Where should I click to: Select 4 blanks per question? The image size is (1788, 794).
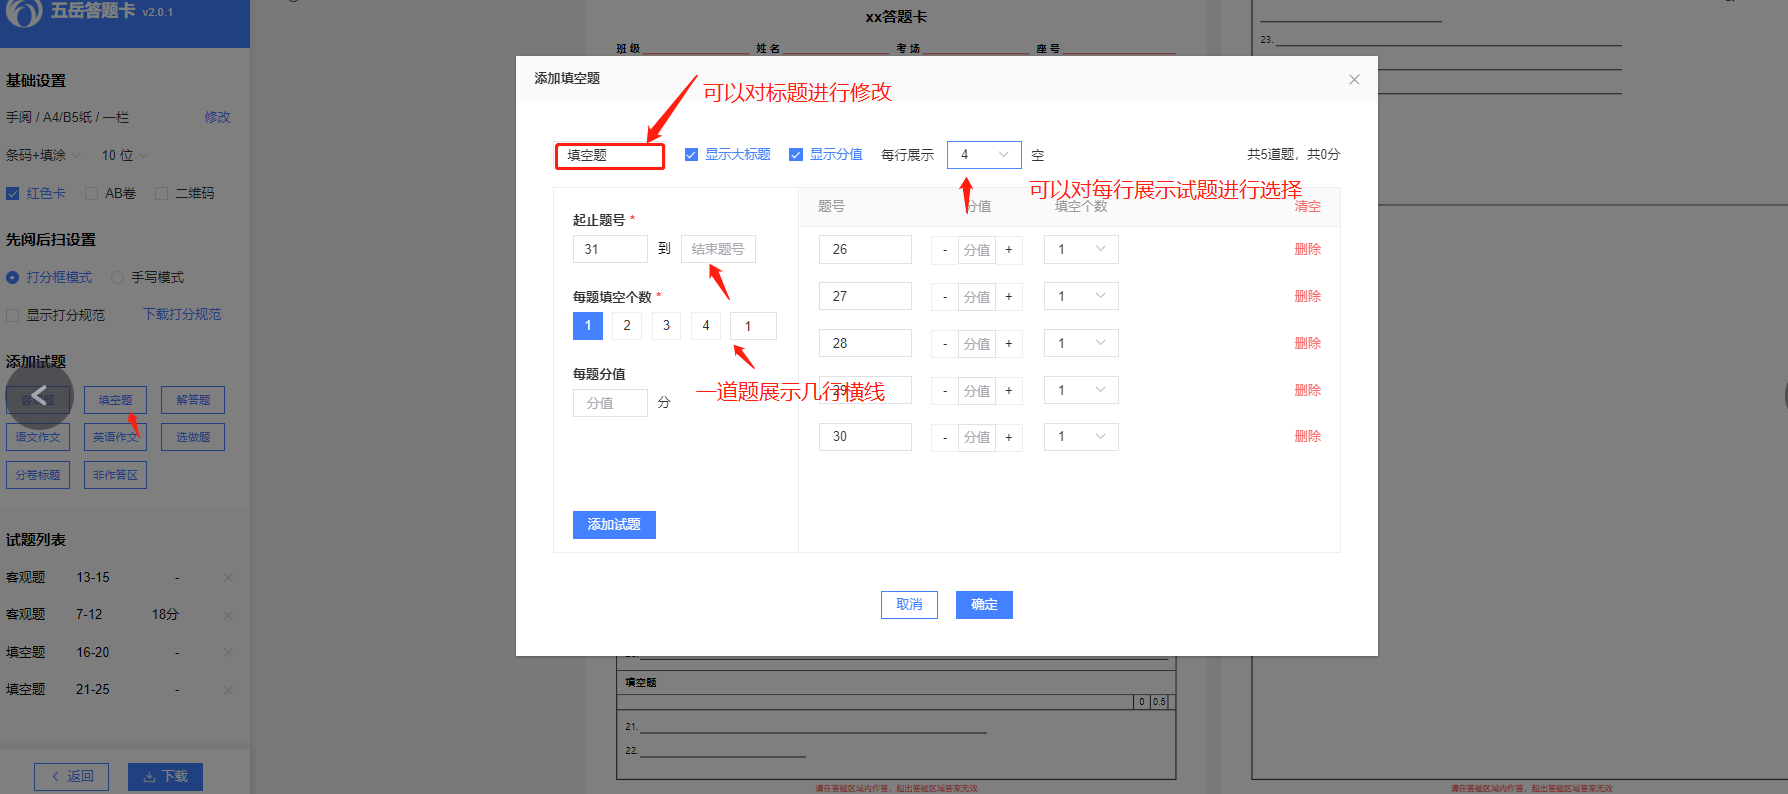tap(706, 326)
